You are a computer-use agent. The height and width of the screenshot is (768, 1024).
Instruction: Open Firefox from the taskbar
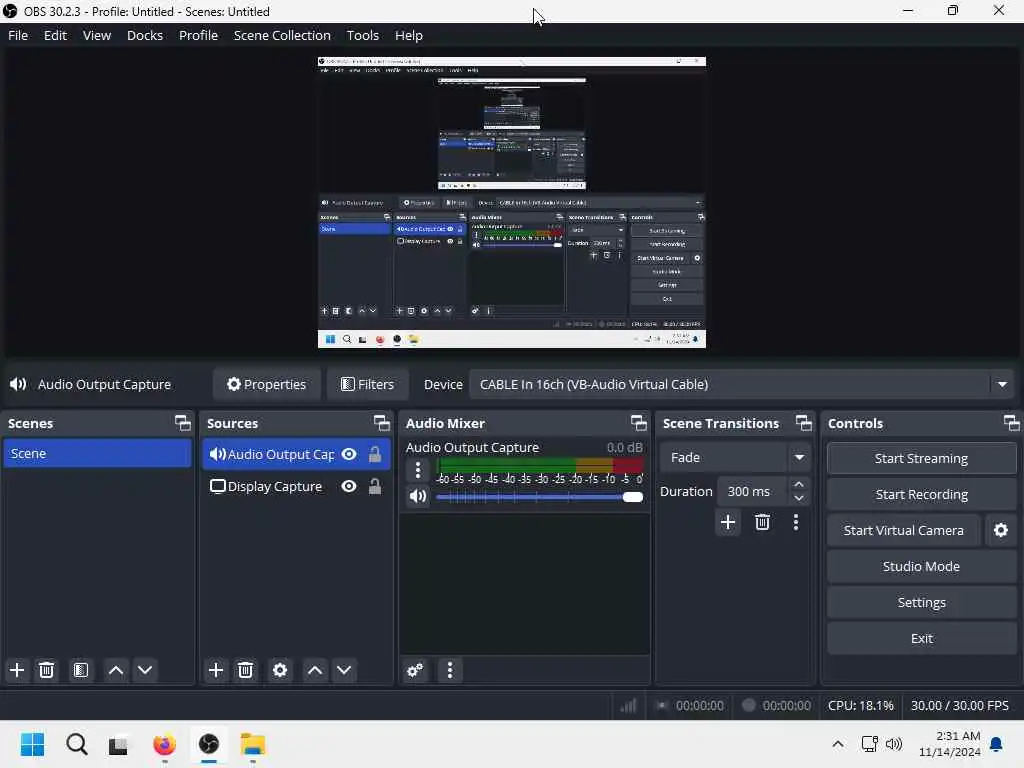(165, 744)
